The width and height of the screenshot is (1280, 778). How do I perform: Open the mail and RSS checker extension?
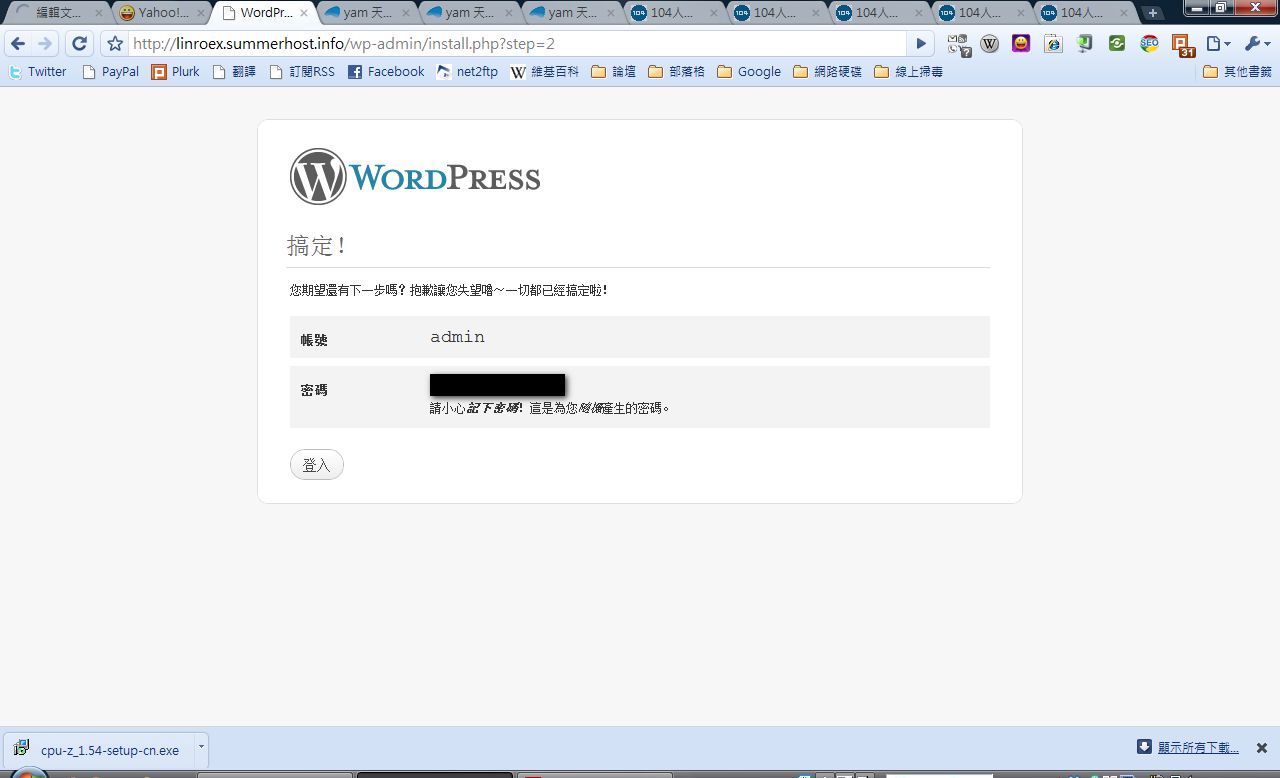click(959, 44)
